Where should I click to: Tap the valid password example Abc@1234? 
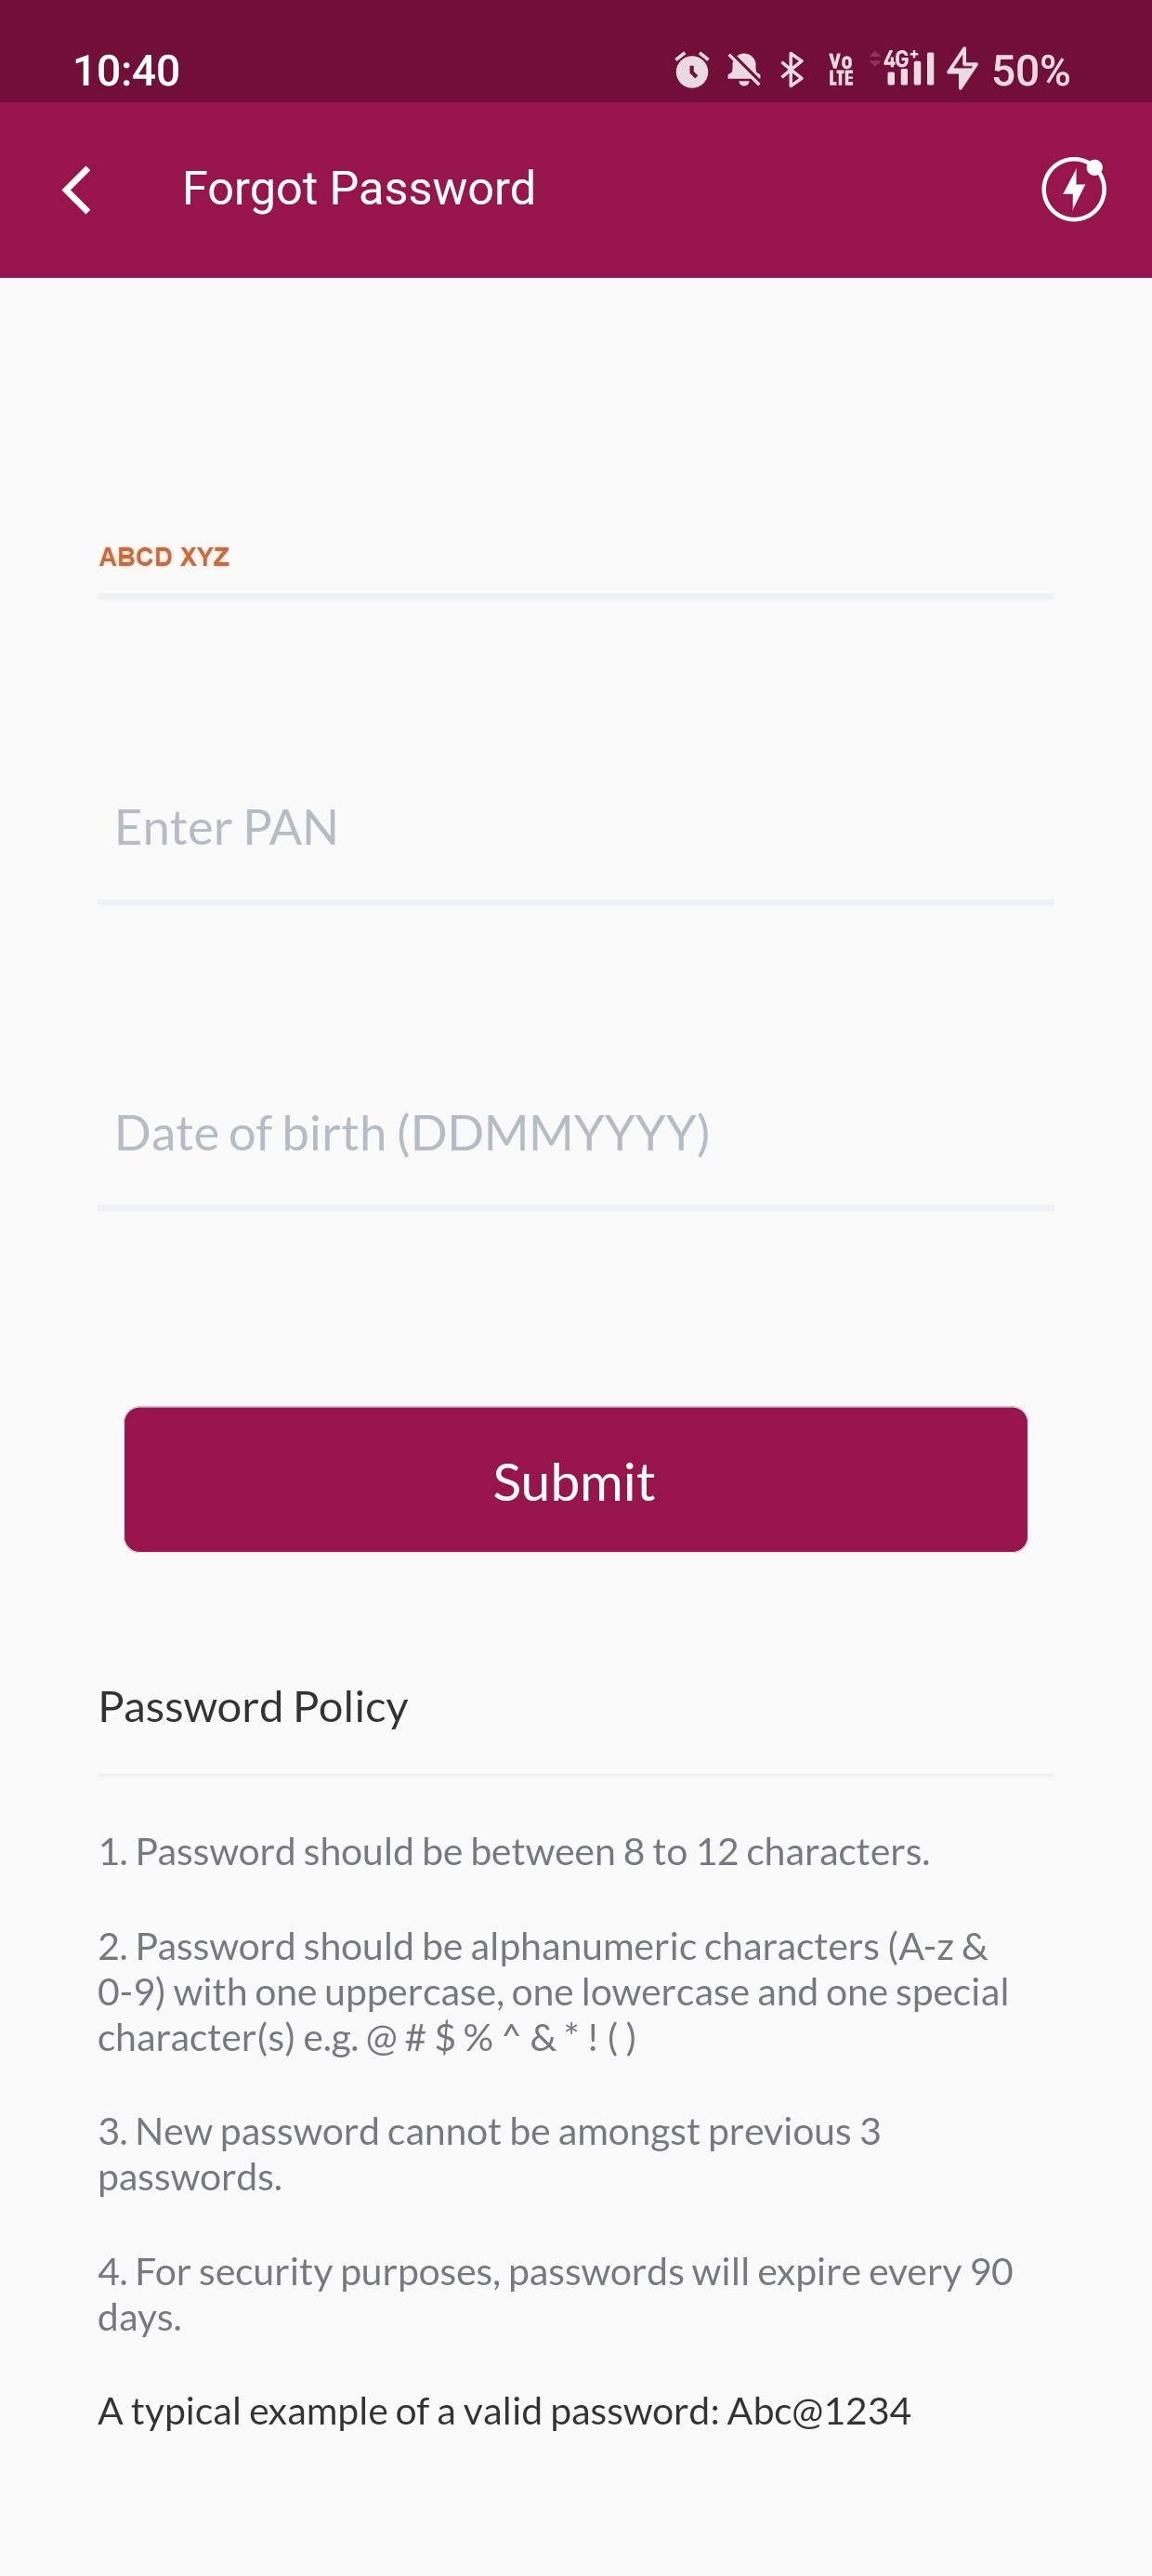(x=504, y=2411)
